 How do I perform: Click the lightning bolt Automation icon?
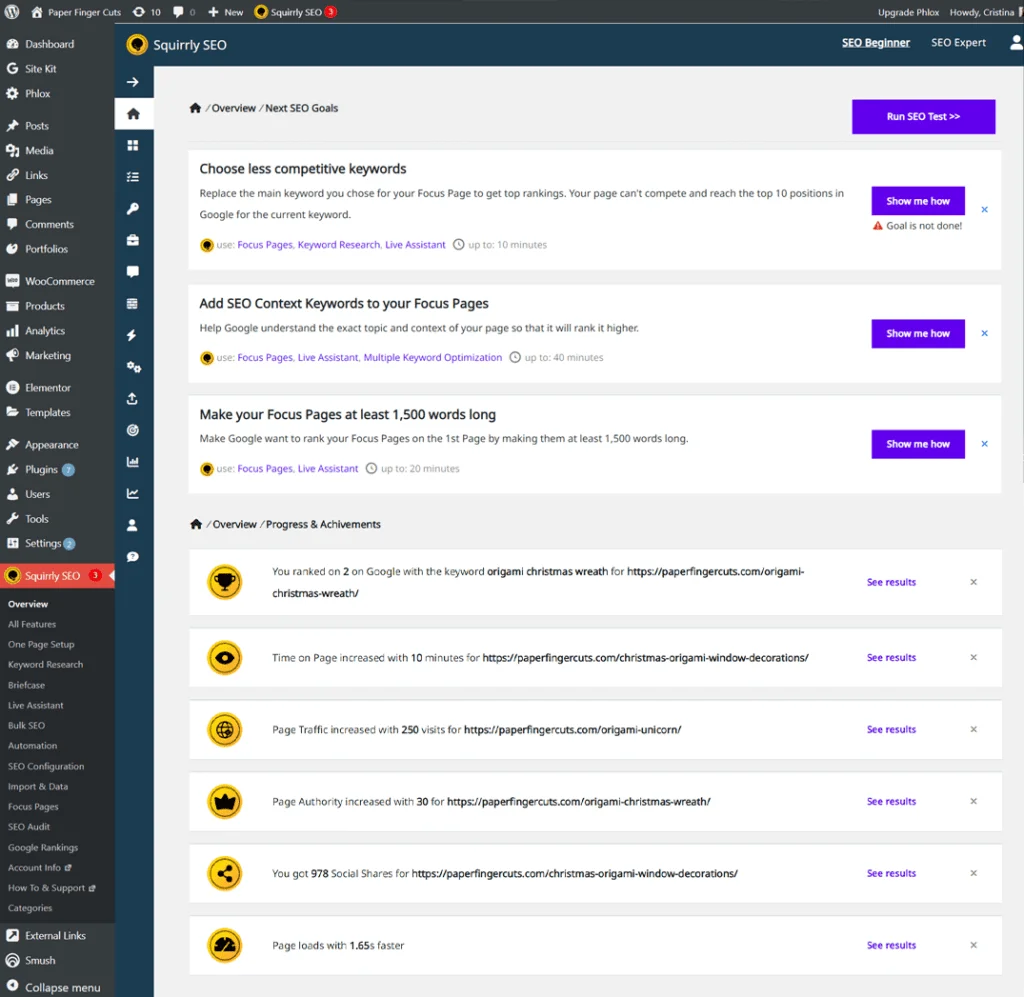click(x=133, y=336)
